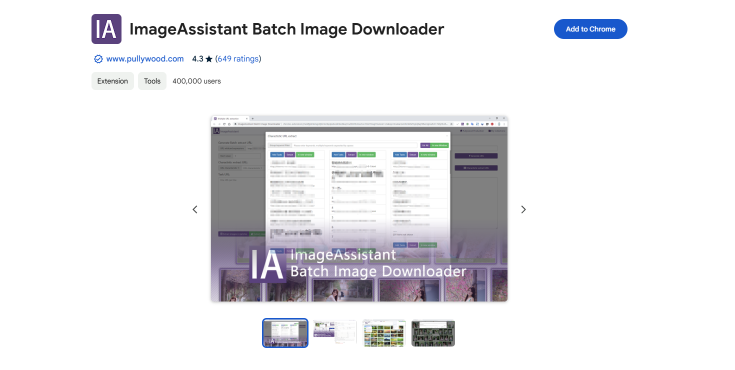
Task: Show the next screenshot with right arrow
Action: pos(523,210)
